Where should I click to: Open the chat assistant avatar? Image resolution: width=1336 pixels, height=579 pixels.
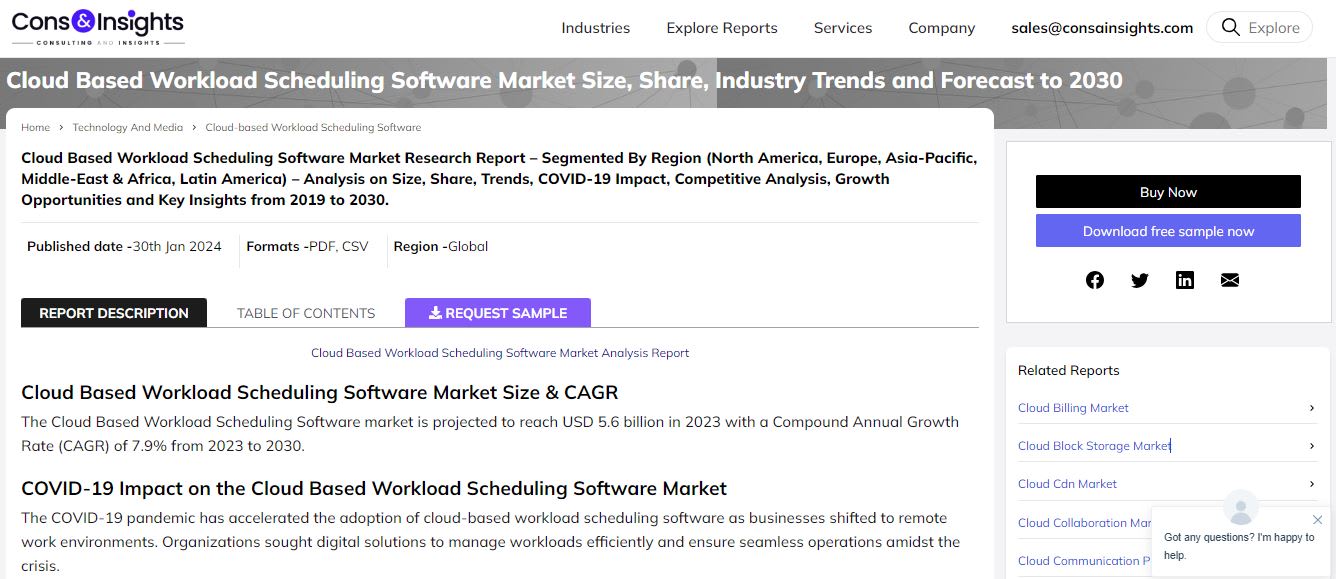click(1241, 508)
